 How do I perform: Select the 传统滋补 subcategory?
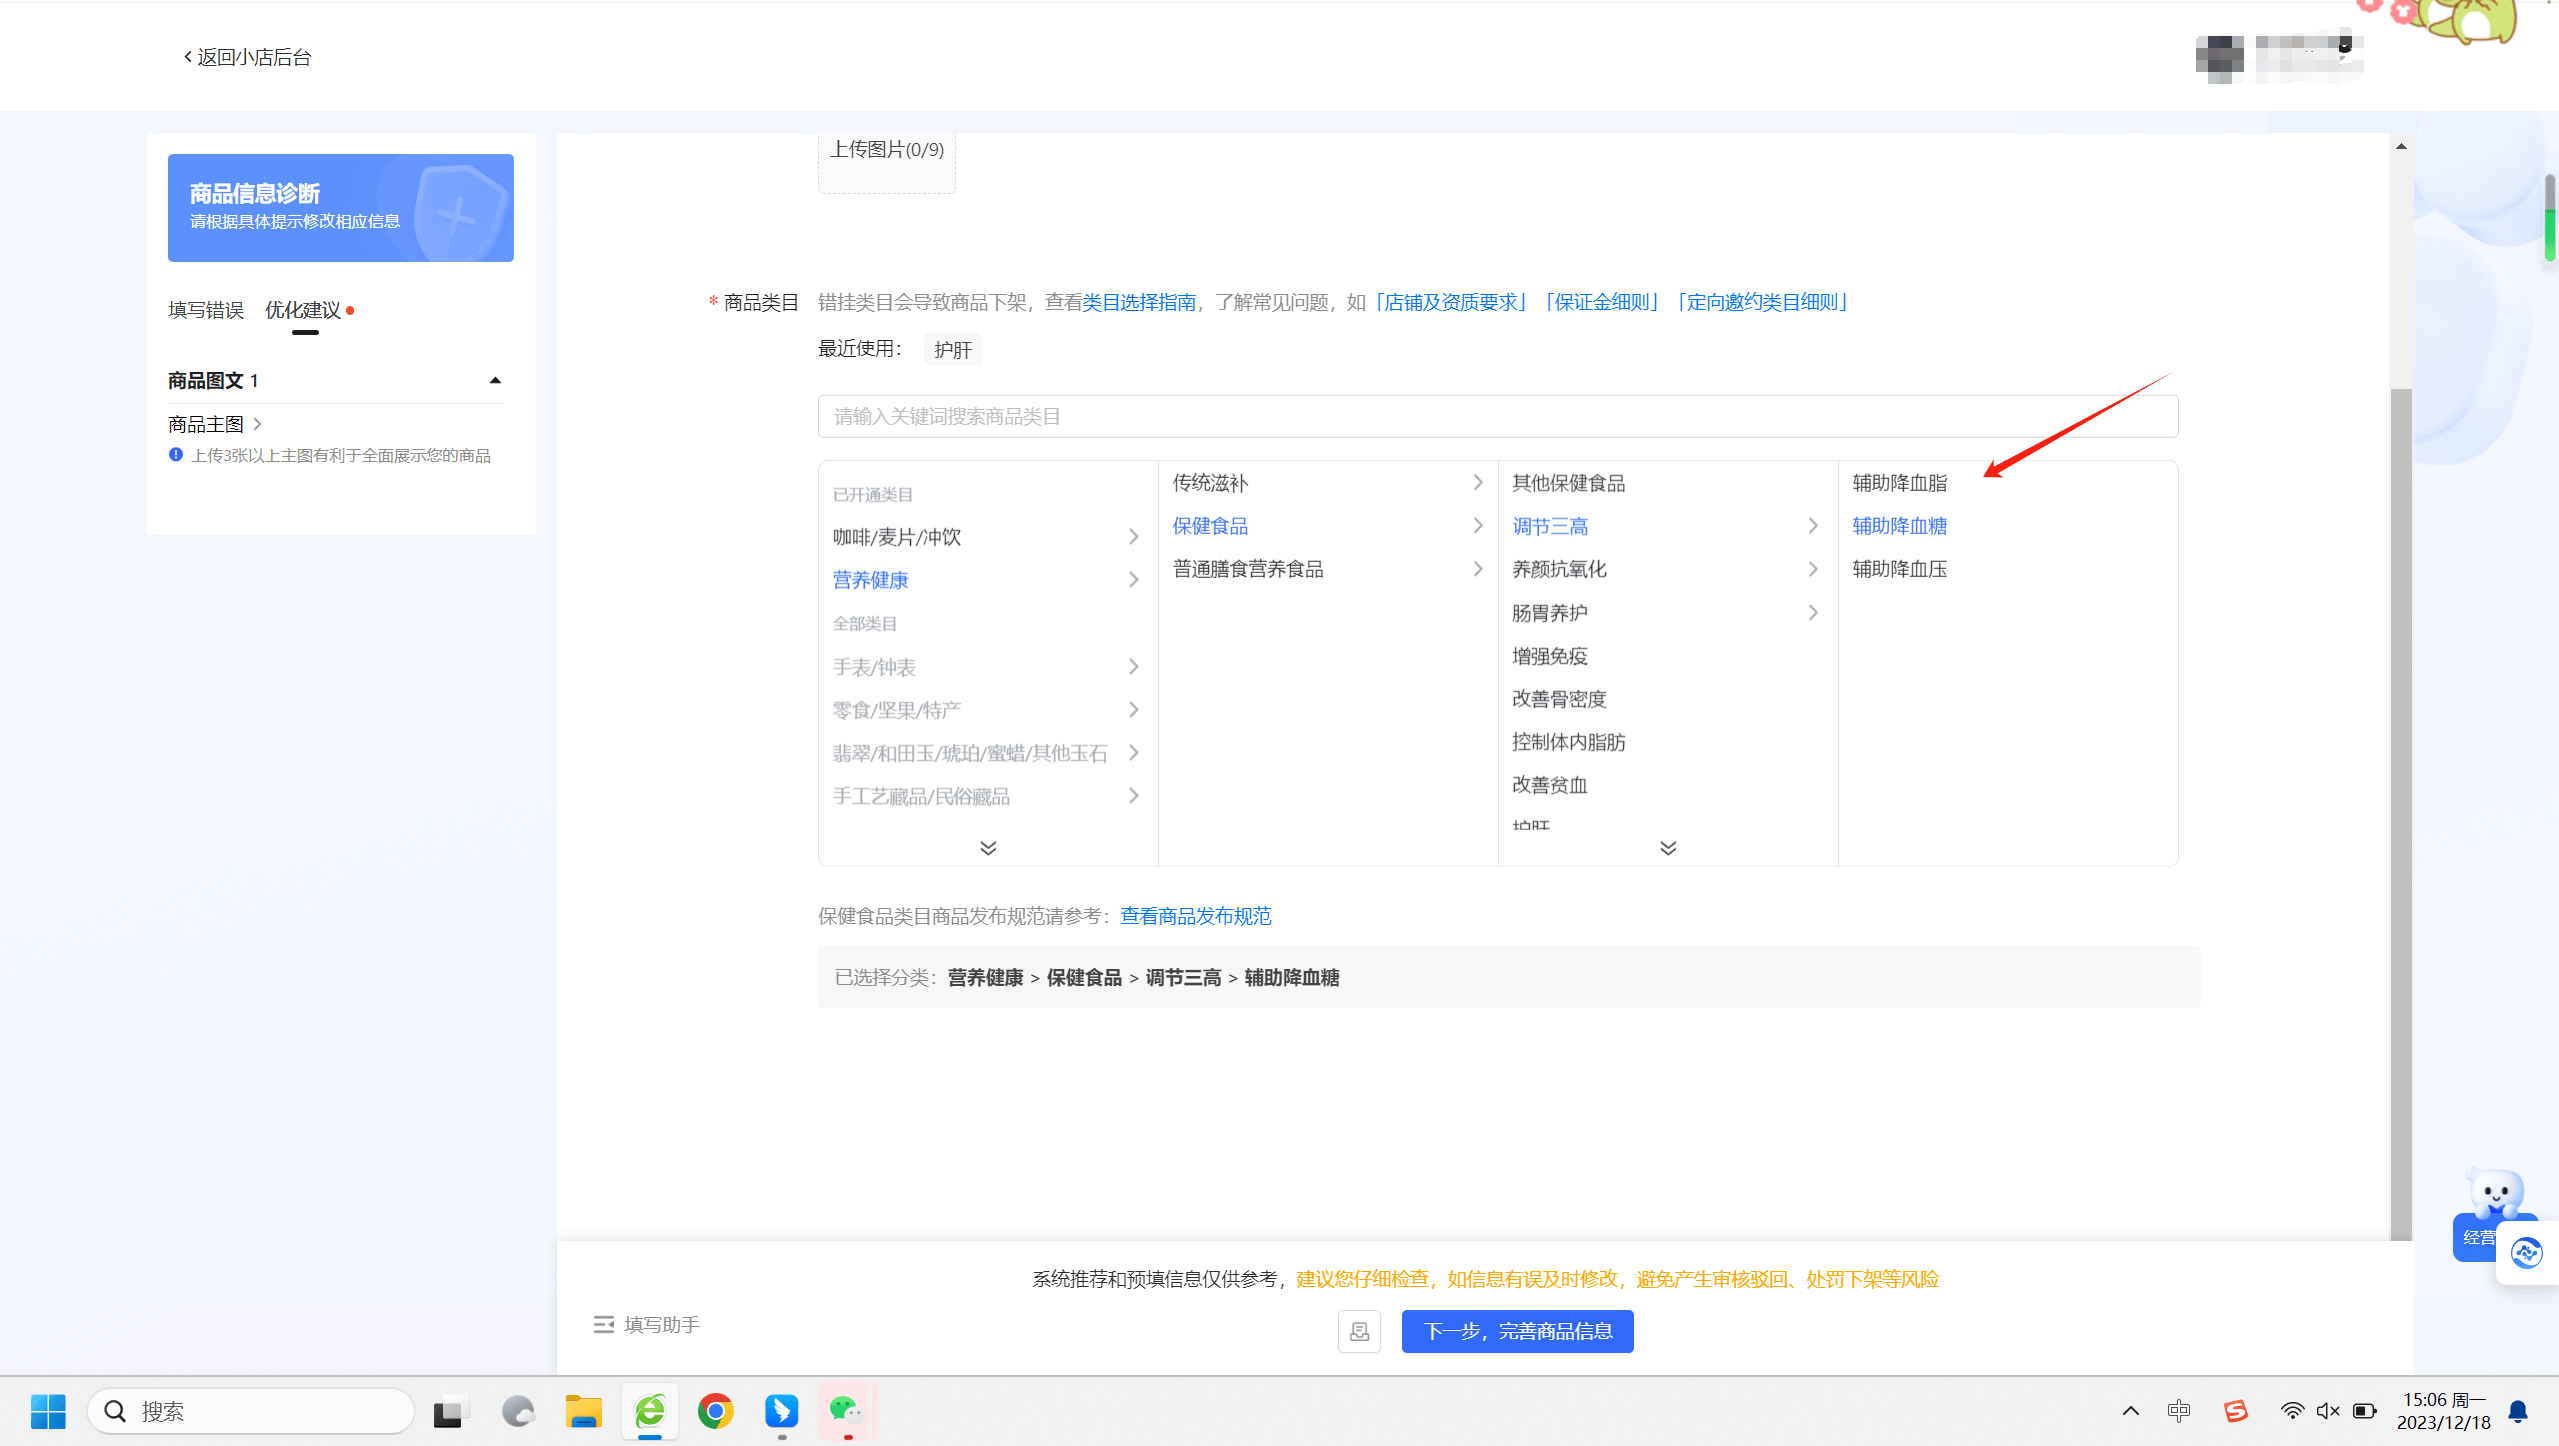[x=1327, y=483]
